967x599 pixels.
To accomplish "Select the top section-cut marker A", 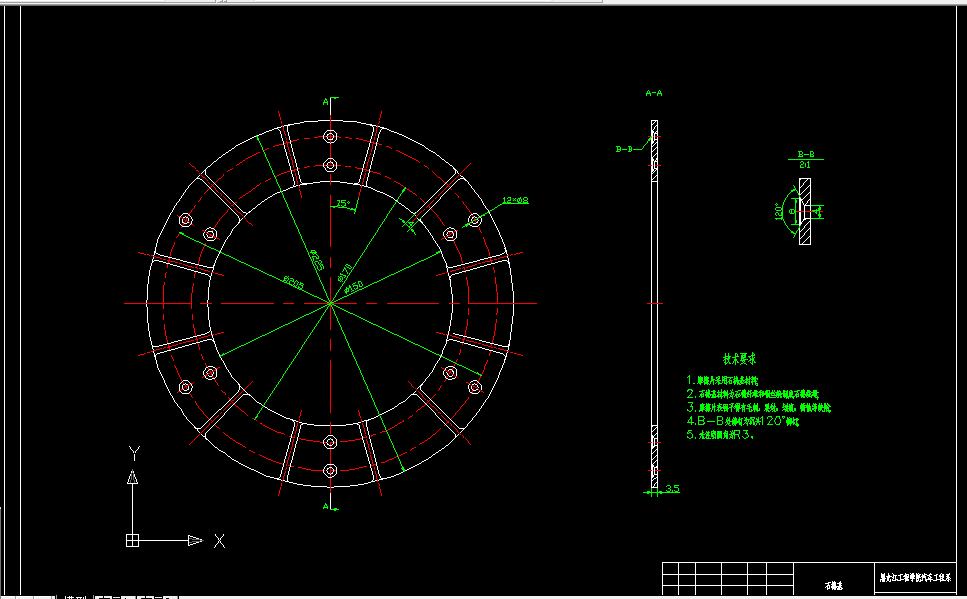I will (326, 102).
